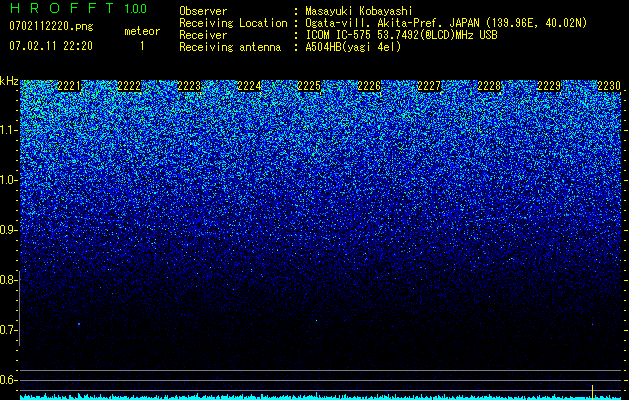
Task: Click the 2221 time marker
Action: click(69, 86)
